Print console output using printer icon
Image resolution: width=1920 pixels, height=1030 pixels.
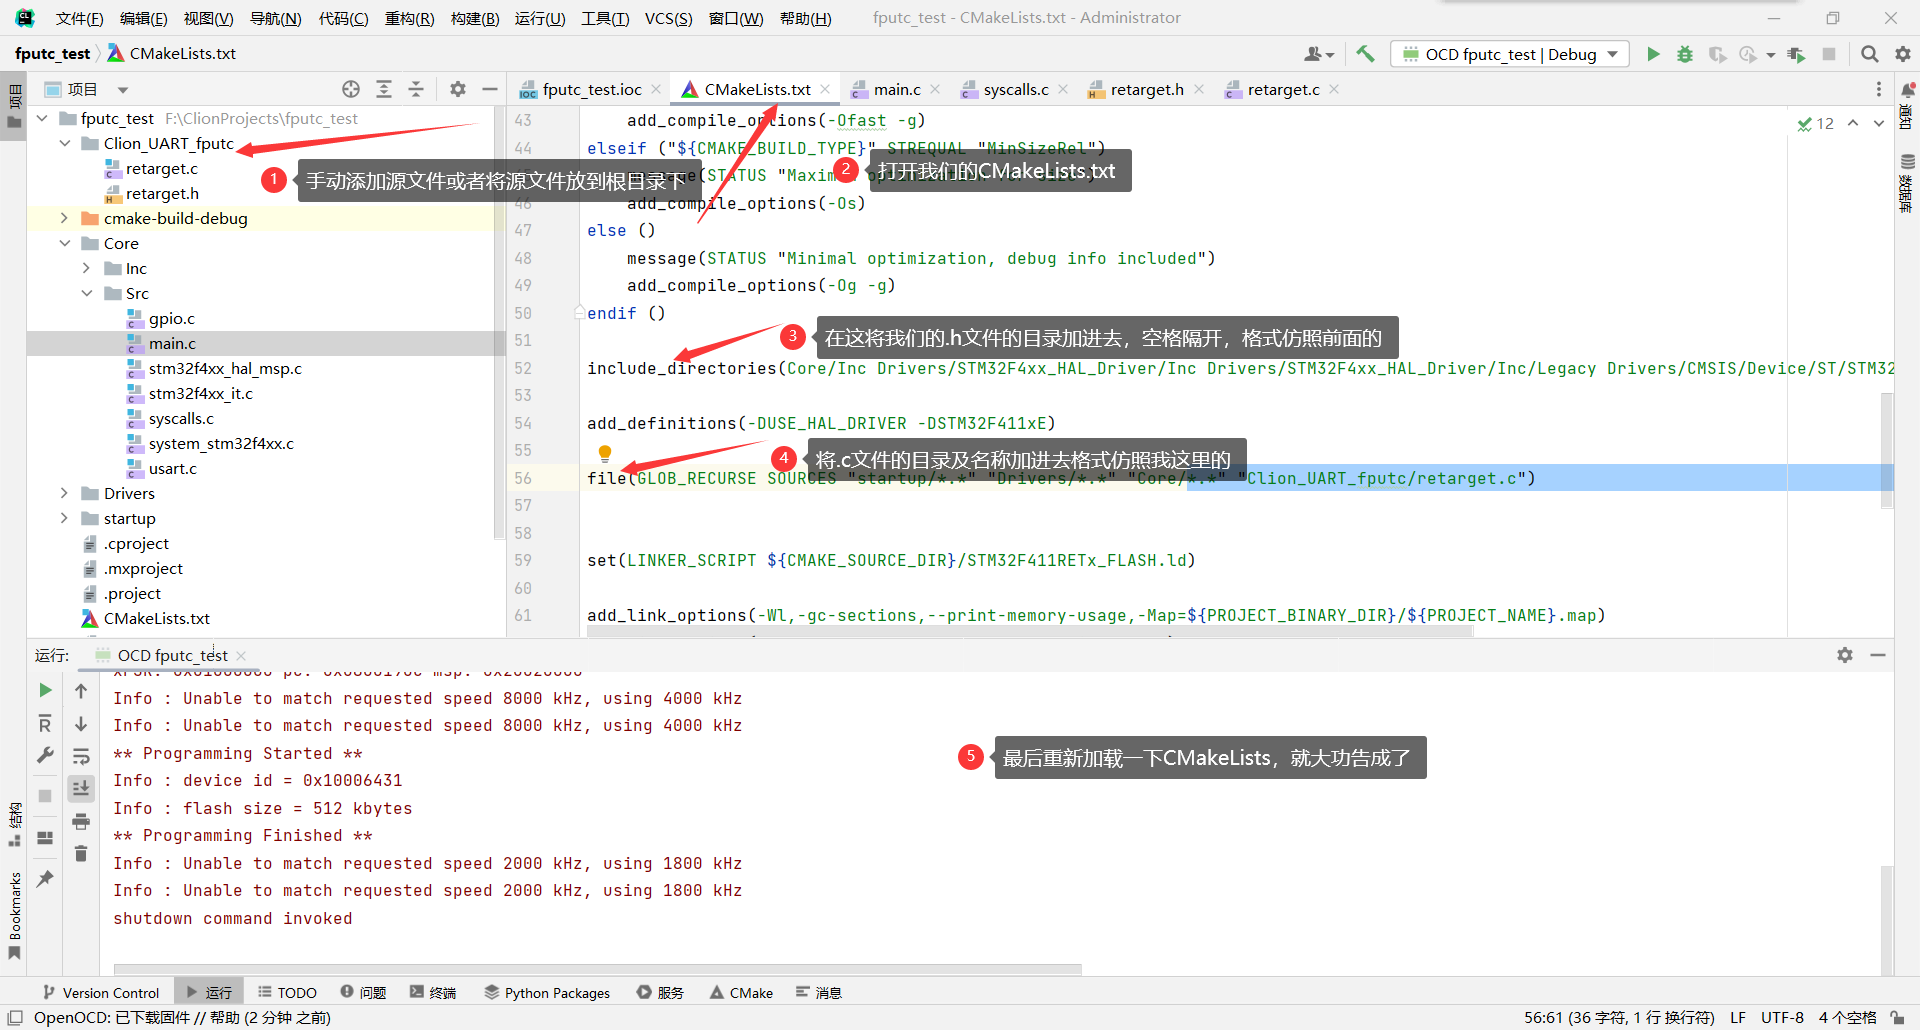[81, 821]
